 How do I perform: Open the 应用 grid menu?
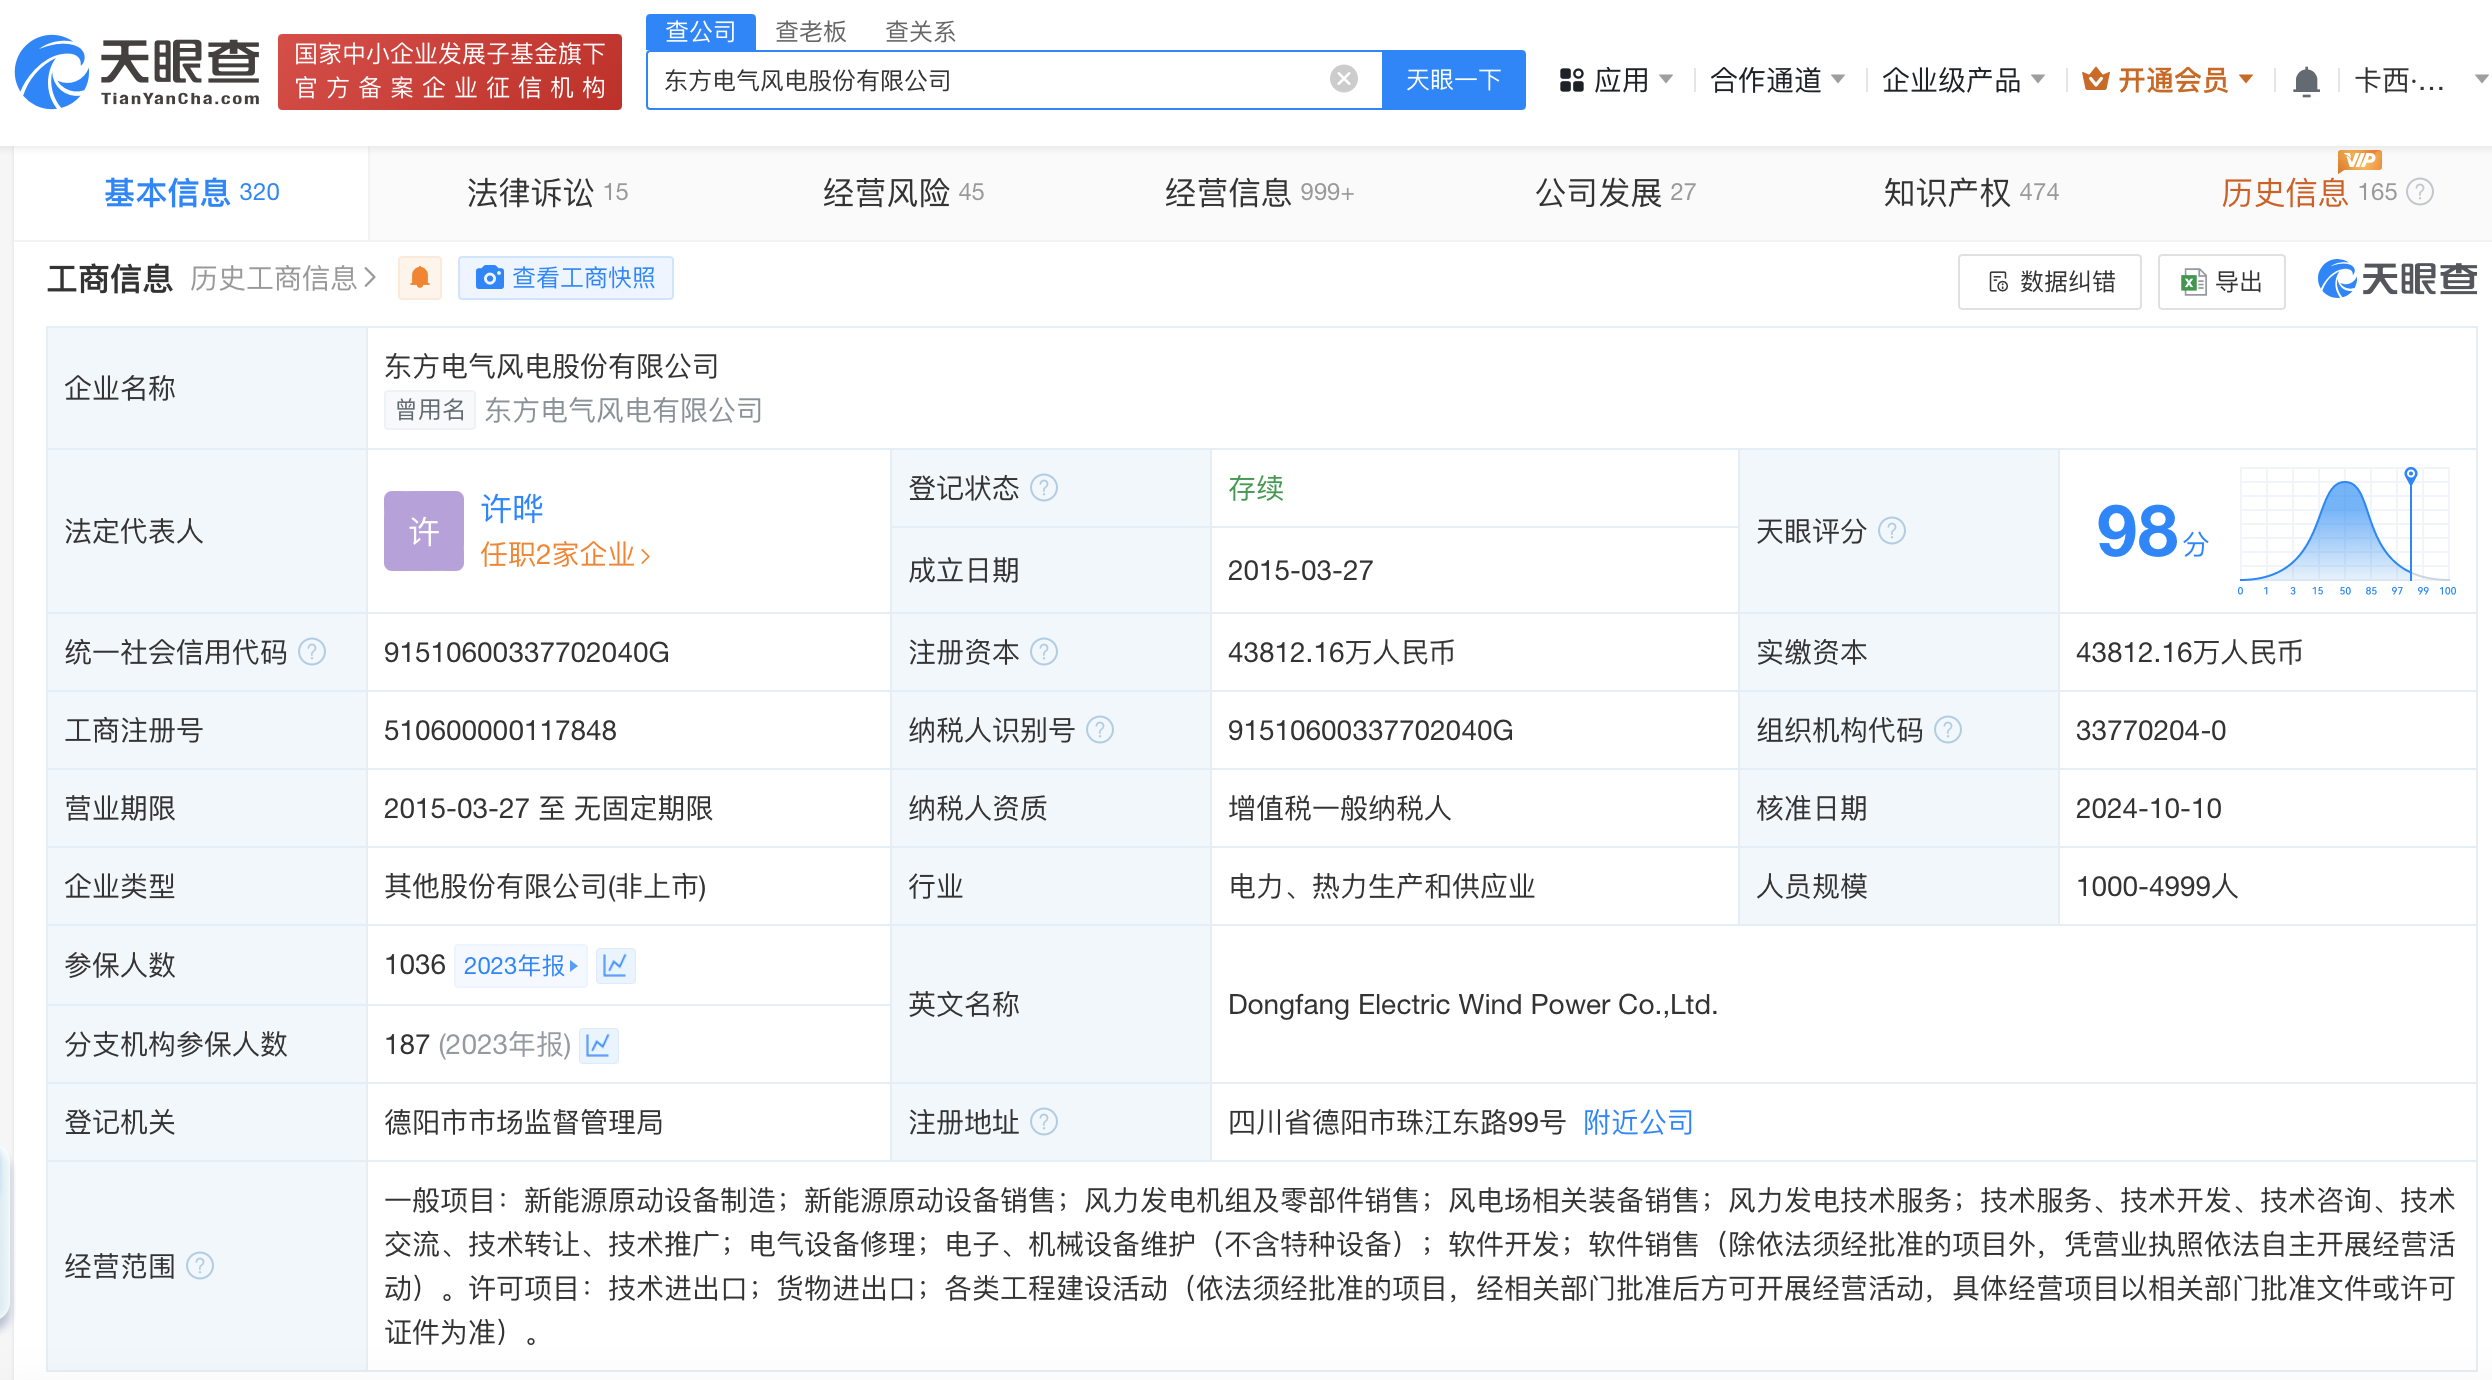(x=1614, y=80)
